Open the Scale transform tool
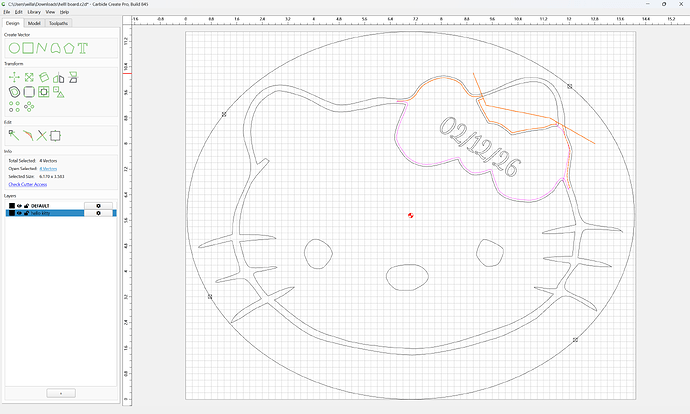The height and width of the screenshot is (414, 690). click(29, 77)
